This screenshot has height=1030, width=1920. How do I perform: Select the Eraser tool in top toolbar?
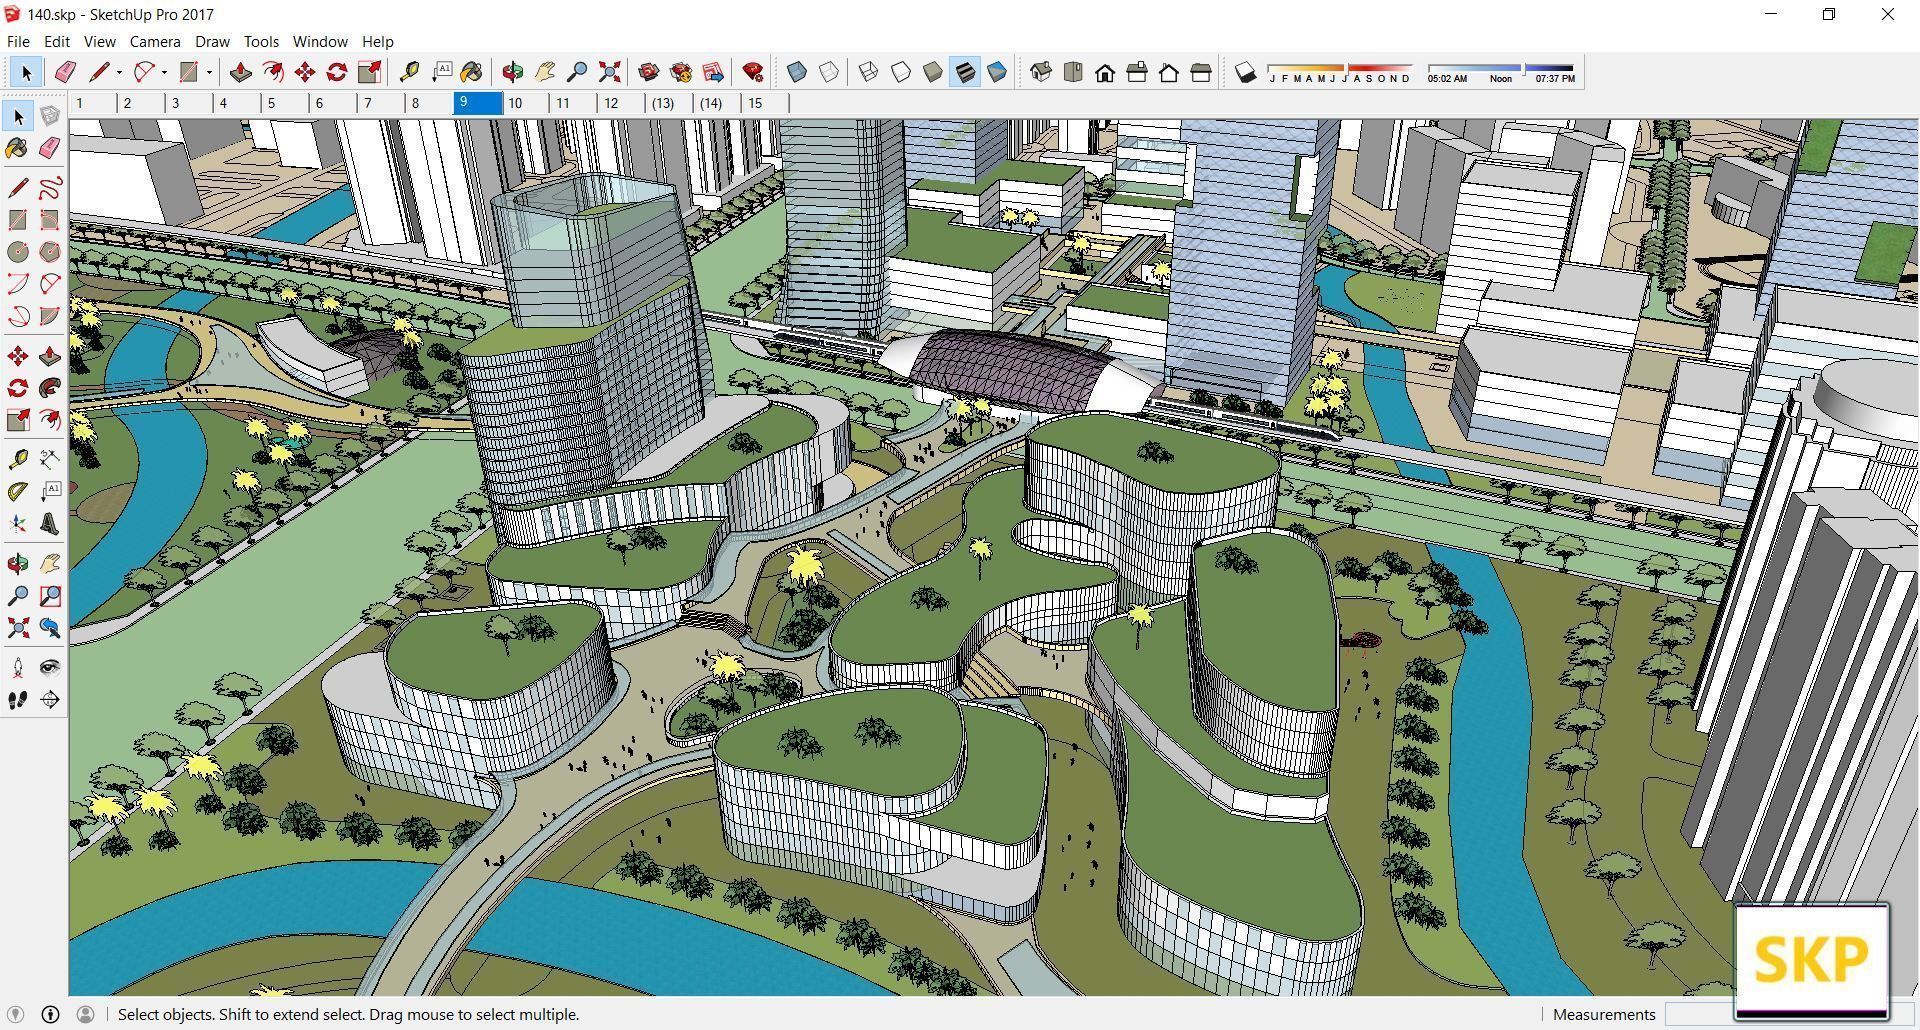65,72
